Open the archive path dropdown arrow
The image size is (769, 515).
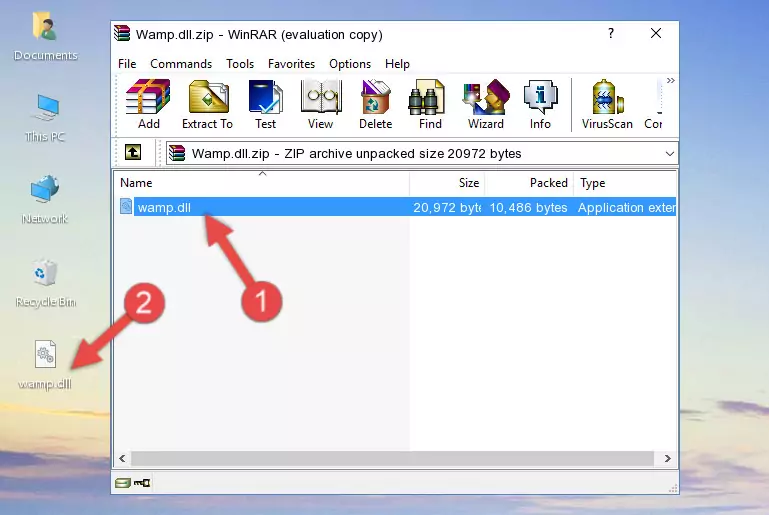tap(669, 154)
